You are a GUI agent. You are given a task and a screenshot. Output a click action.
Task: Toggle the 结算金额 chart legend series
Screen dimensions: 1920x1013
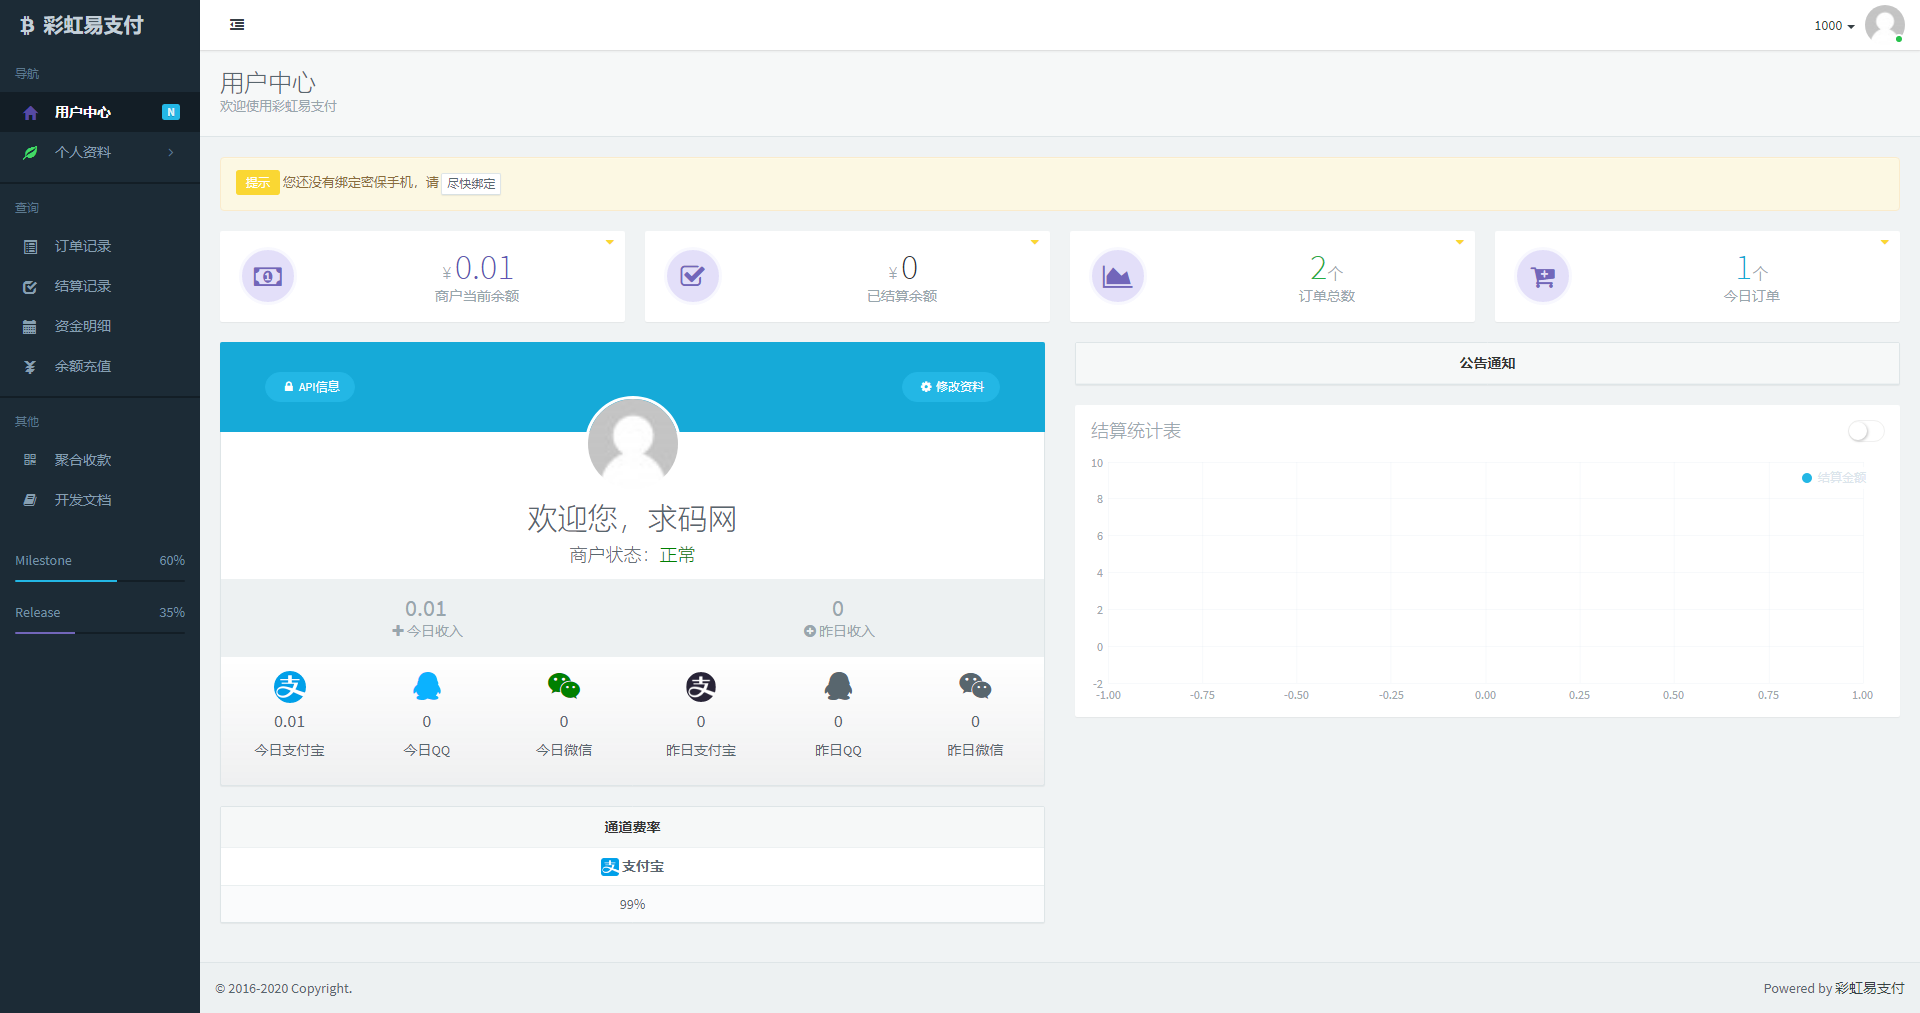click(x=1834, y=478)
